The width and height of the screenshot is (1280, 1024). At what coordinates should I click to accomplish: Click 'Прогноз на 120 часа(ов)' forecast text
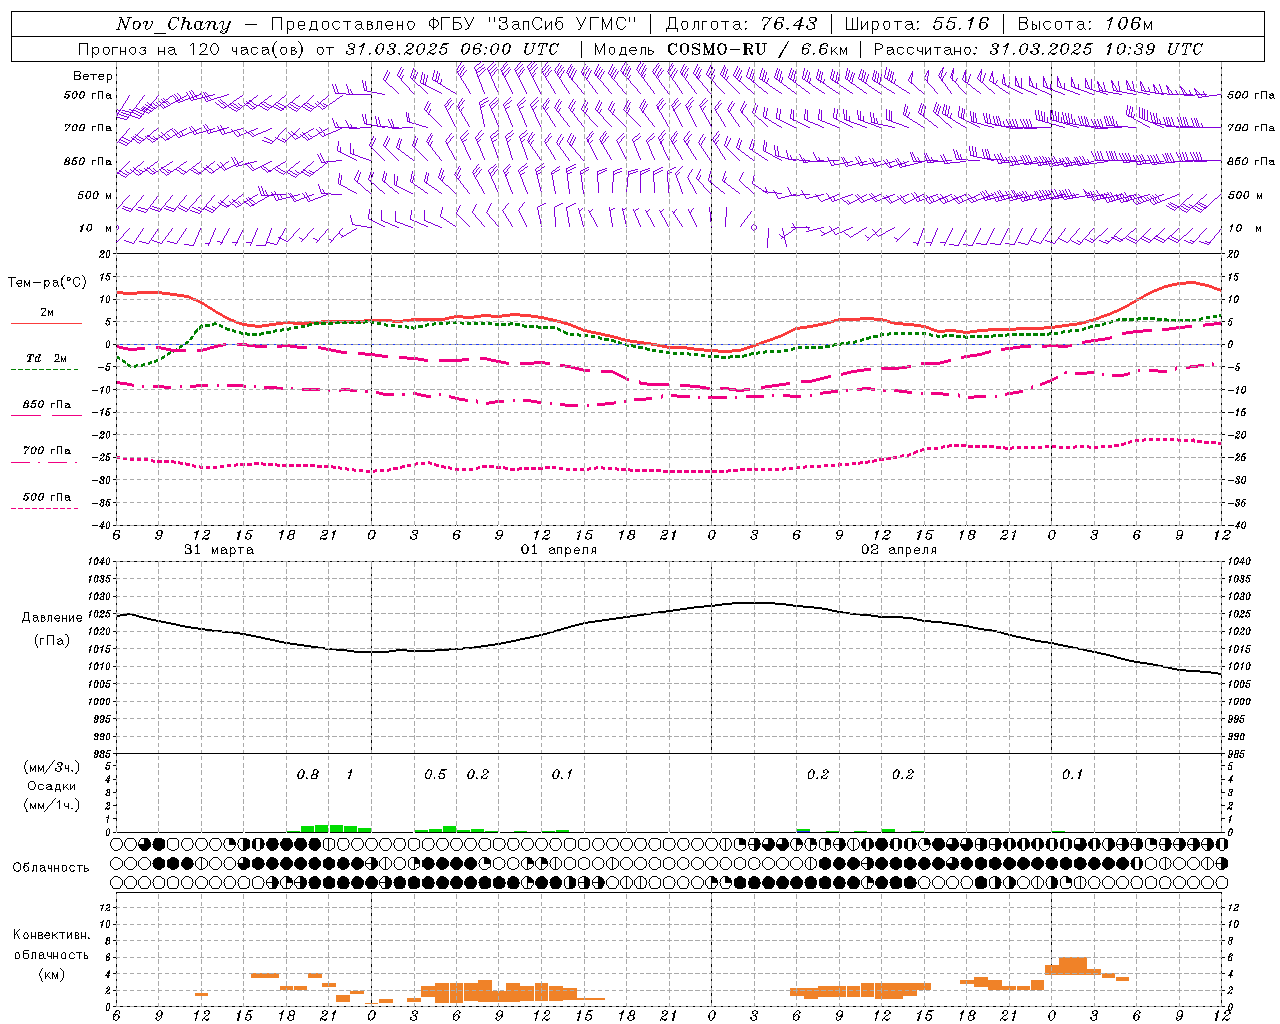click(193, 49)
